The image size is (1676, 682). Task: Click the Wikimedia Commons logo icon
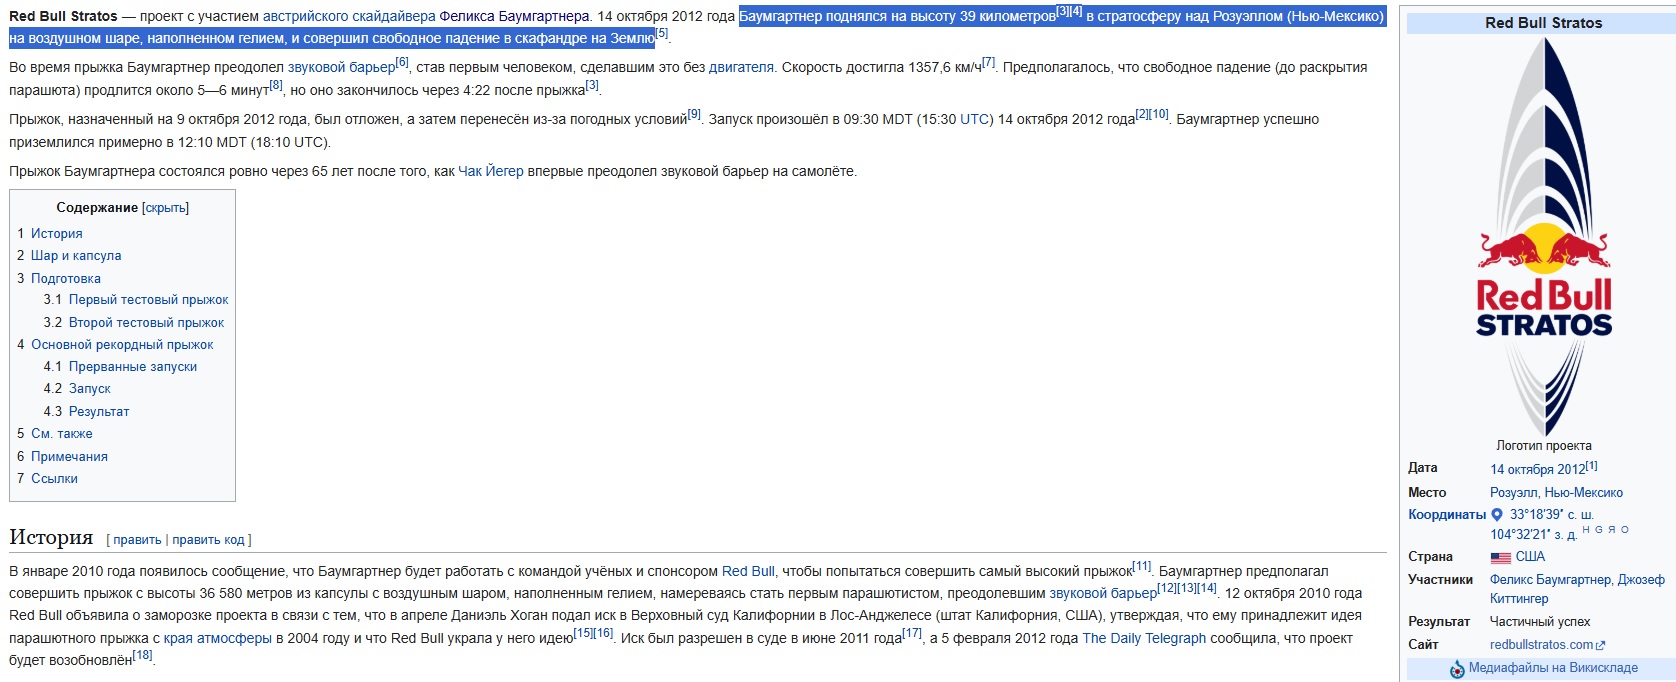[1457, 669]
